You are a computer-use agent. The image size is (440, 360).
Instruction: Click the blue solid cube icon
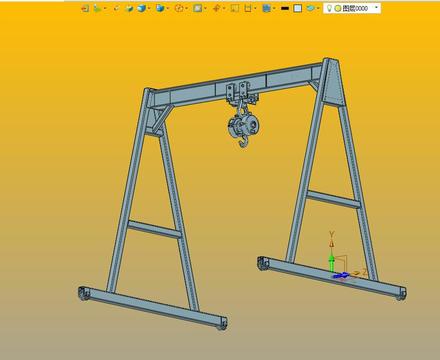[142, 8]
